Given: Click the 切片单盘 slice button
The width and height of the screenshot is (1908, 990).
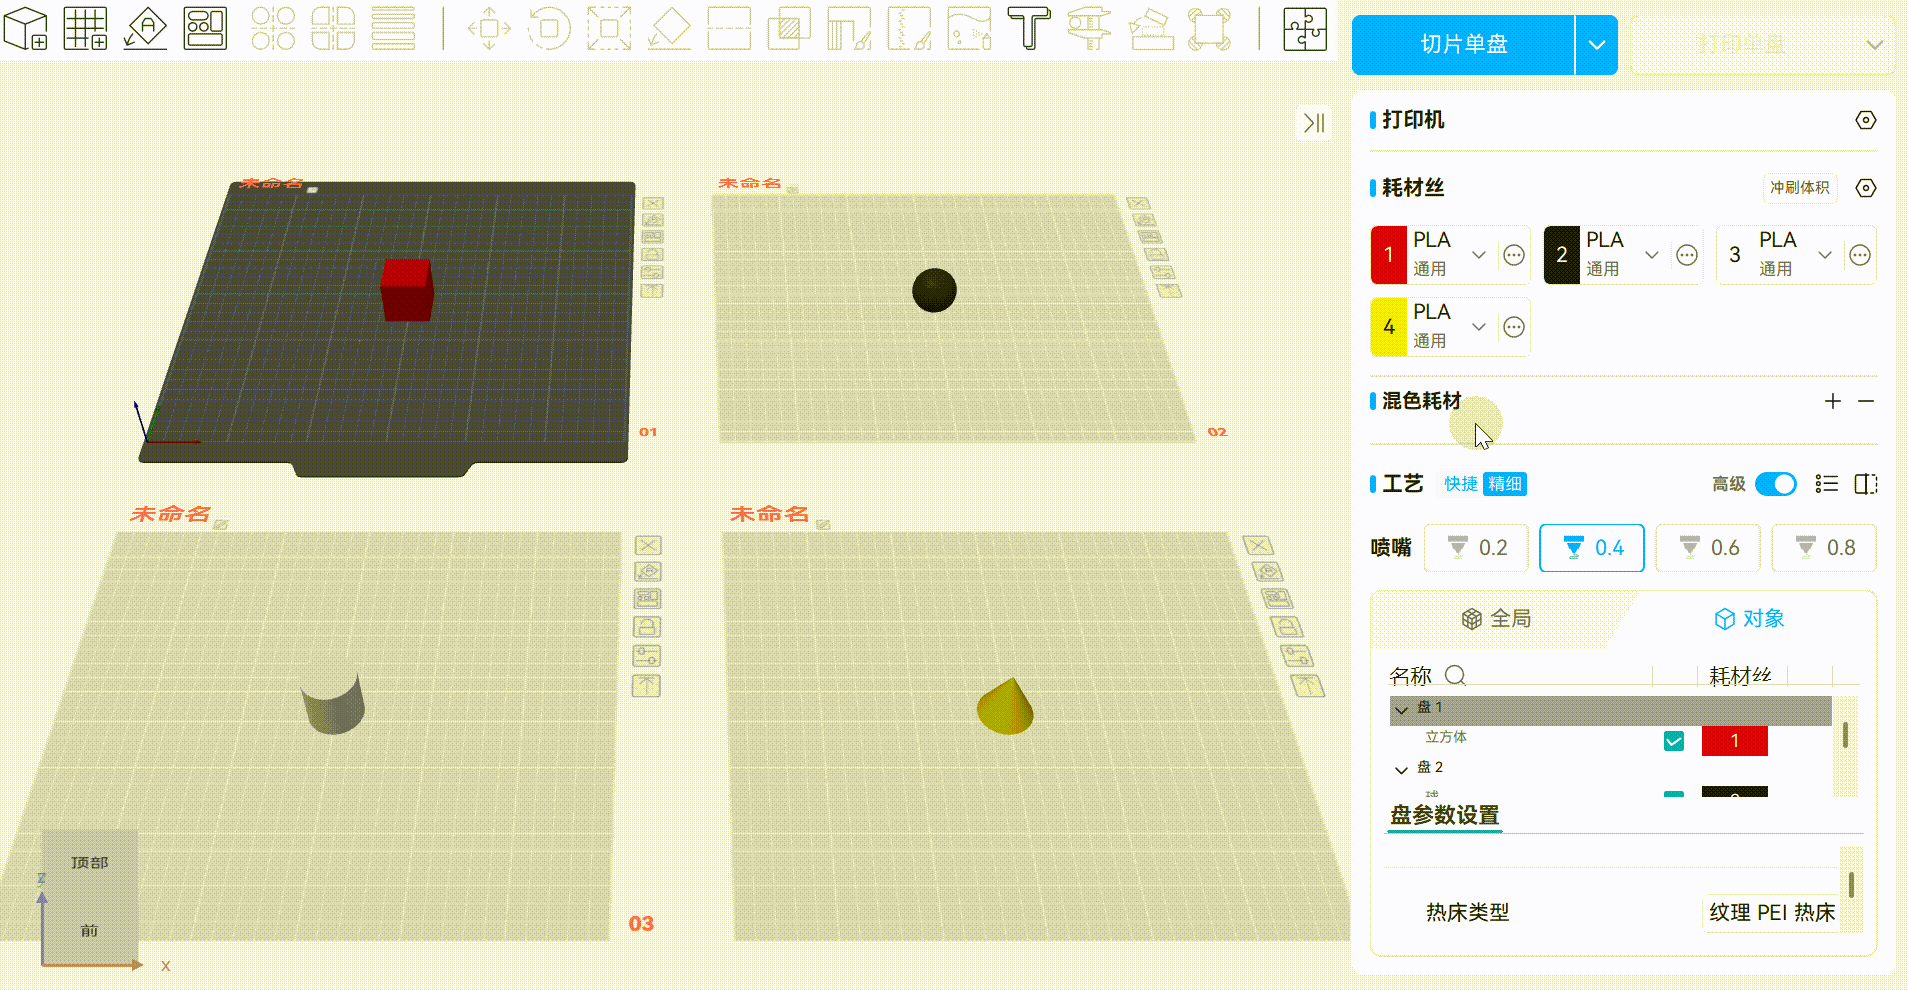Looking at the screenshot, I should (x=1464, y=45).
